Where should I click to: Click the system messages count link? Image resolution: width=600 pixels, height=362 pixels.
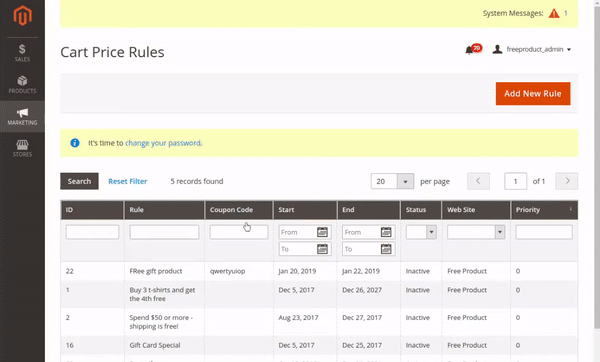[x=566, y=13]
